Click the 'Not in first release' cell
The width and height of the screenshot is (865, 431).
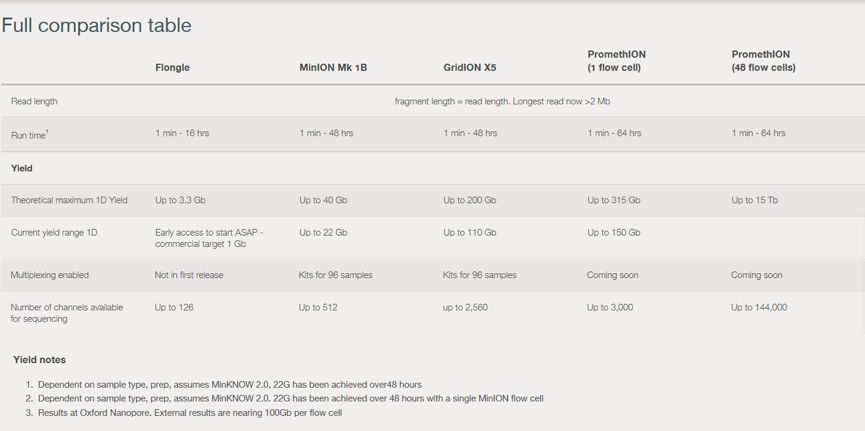coord(189,275)
